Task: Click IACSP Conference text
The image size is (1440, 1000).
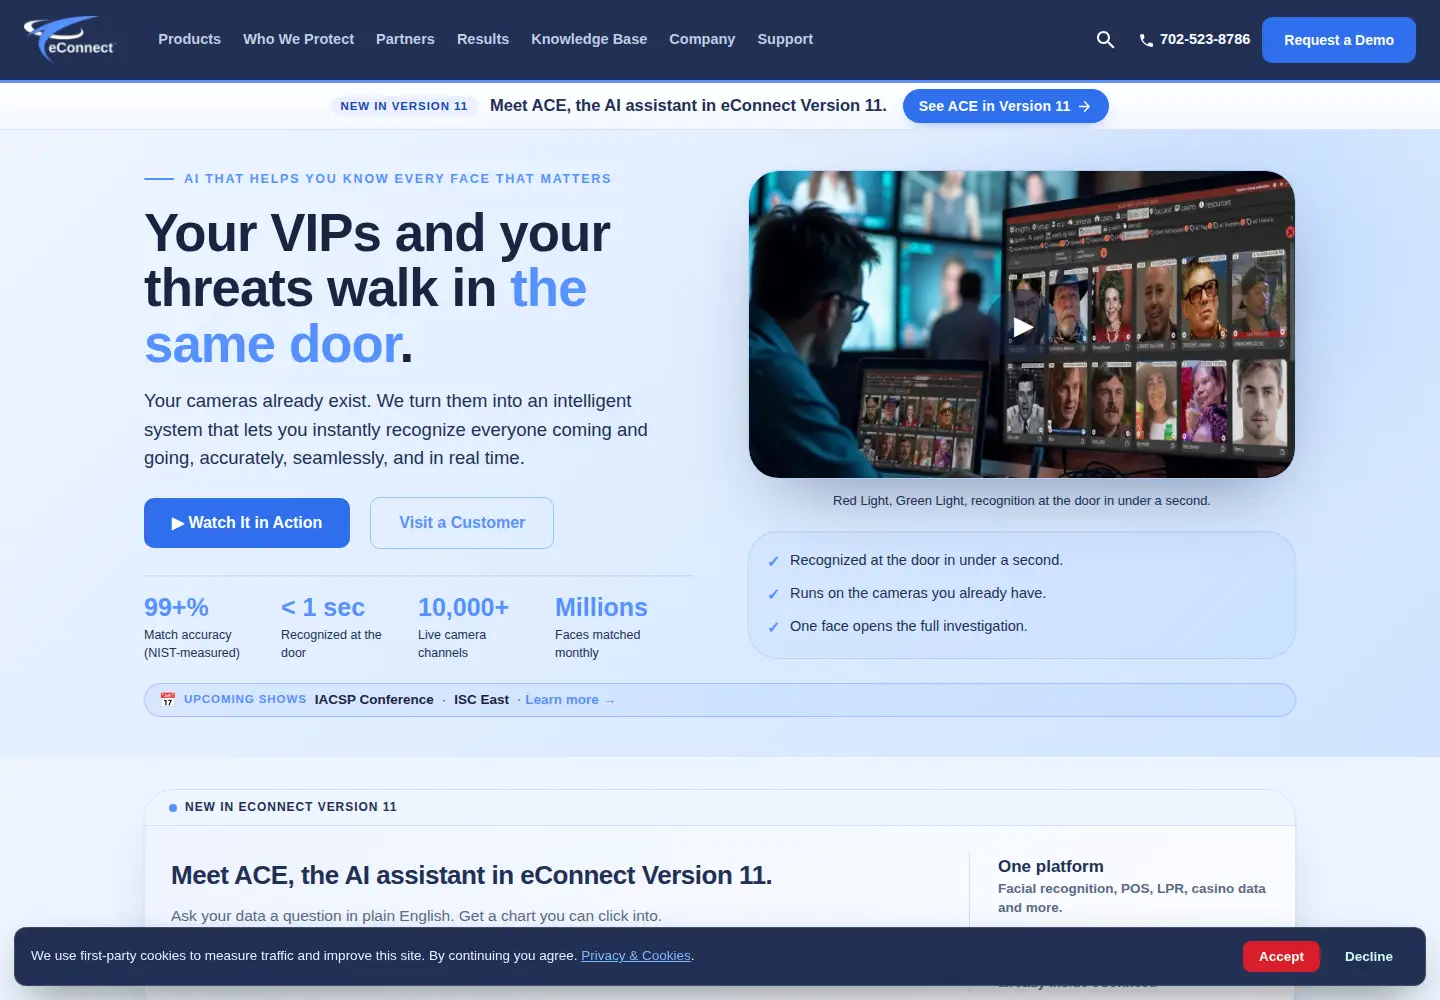Action: click(374, 700)
